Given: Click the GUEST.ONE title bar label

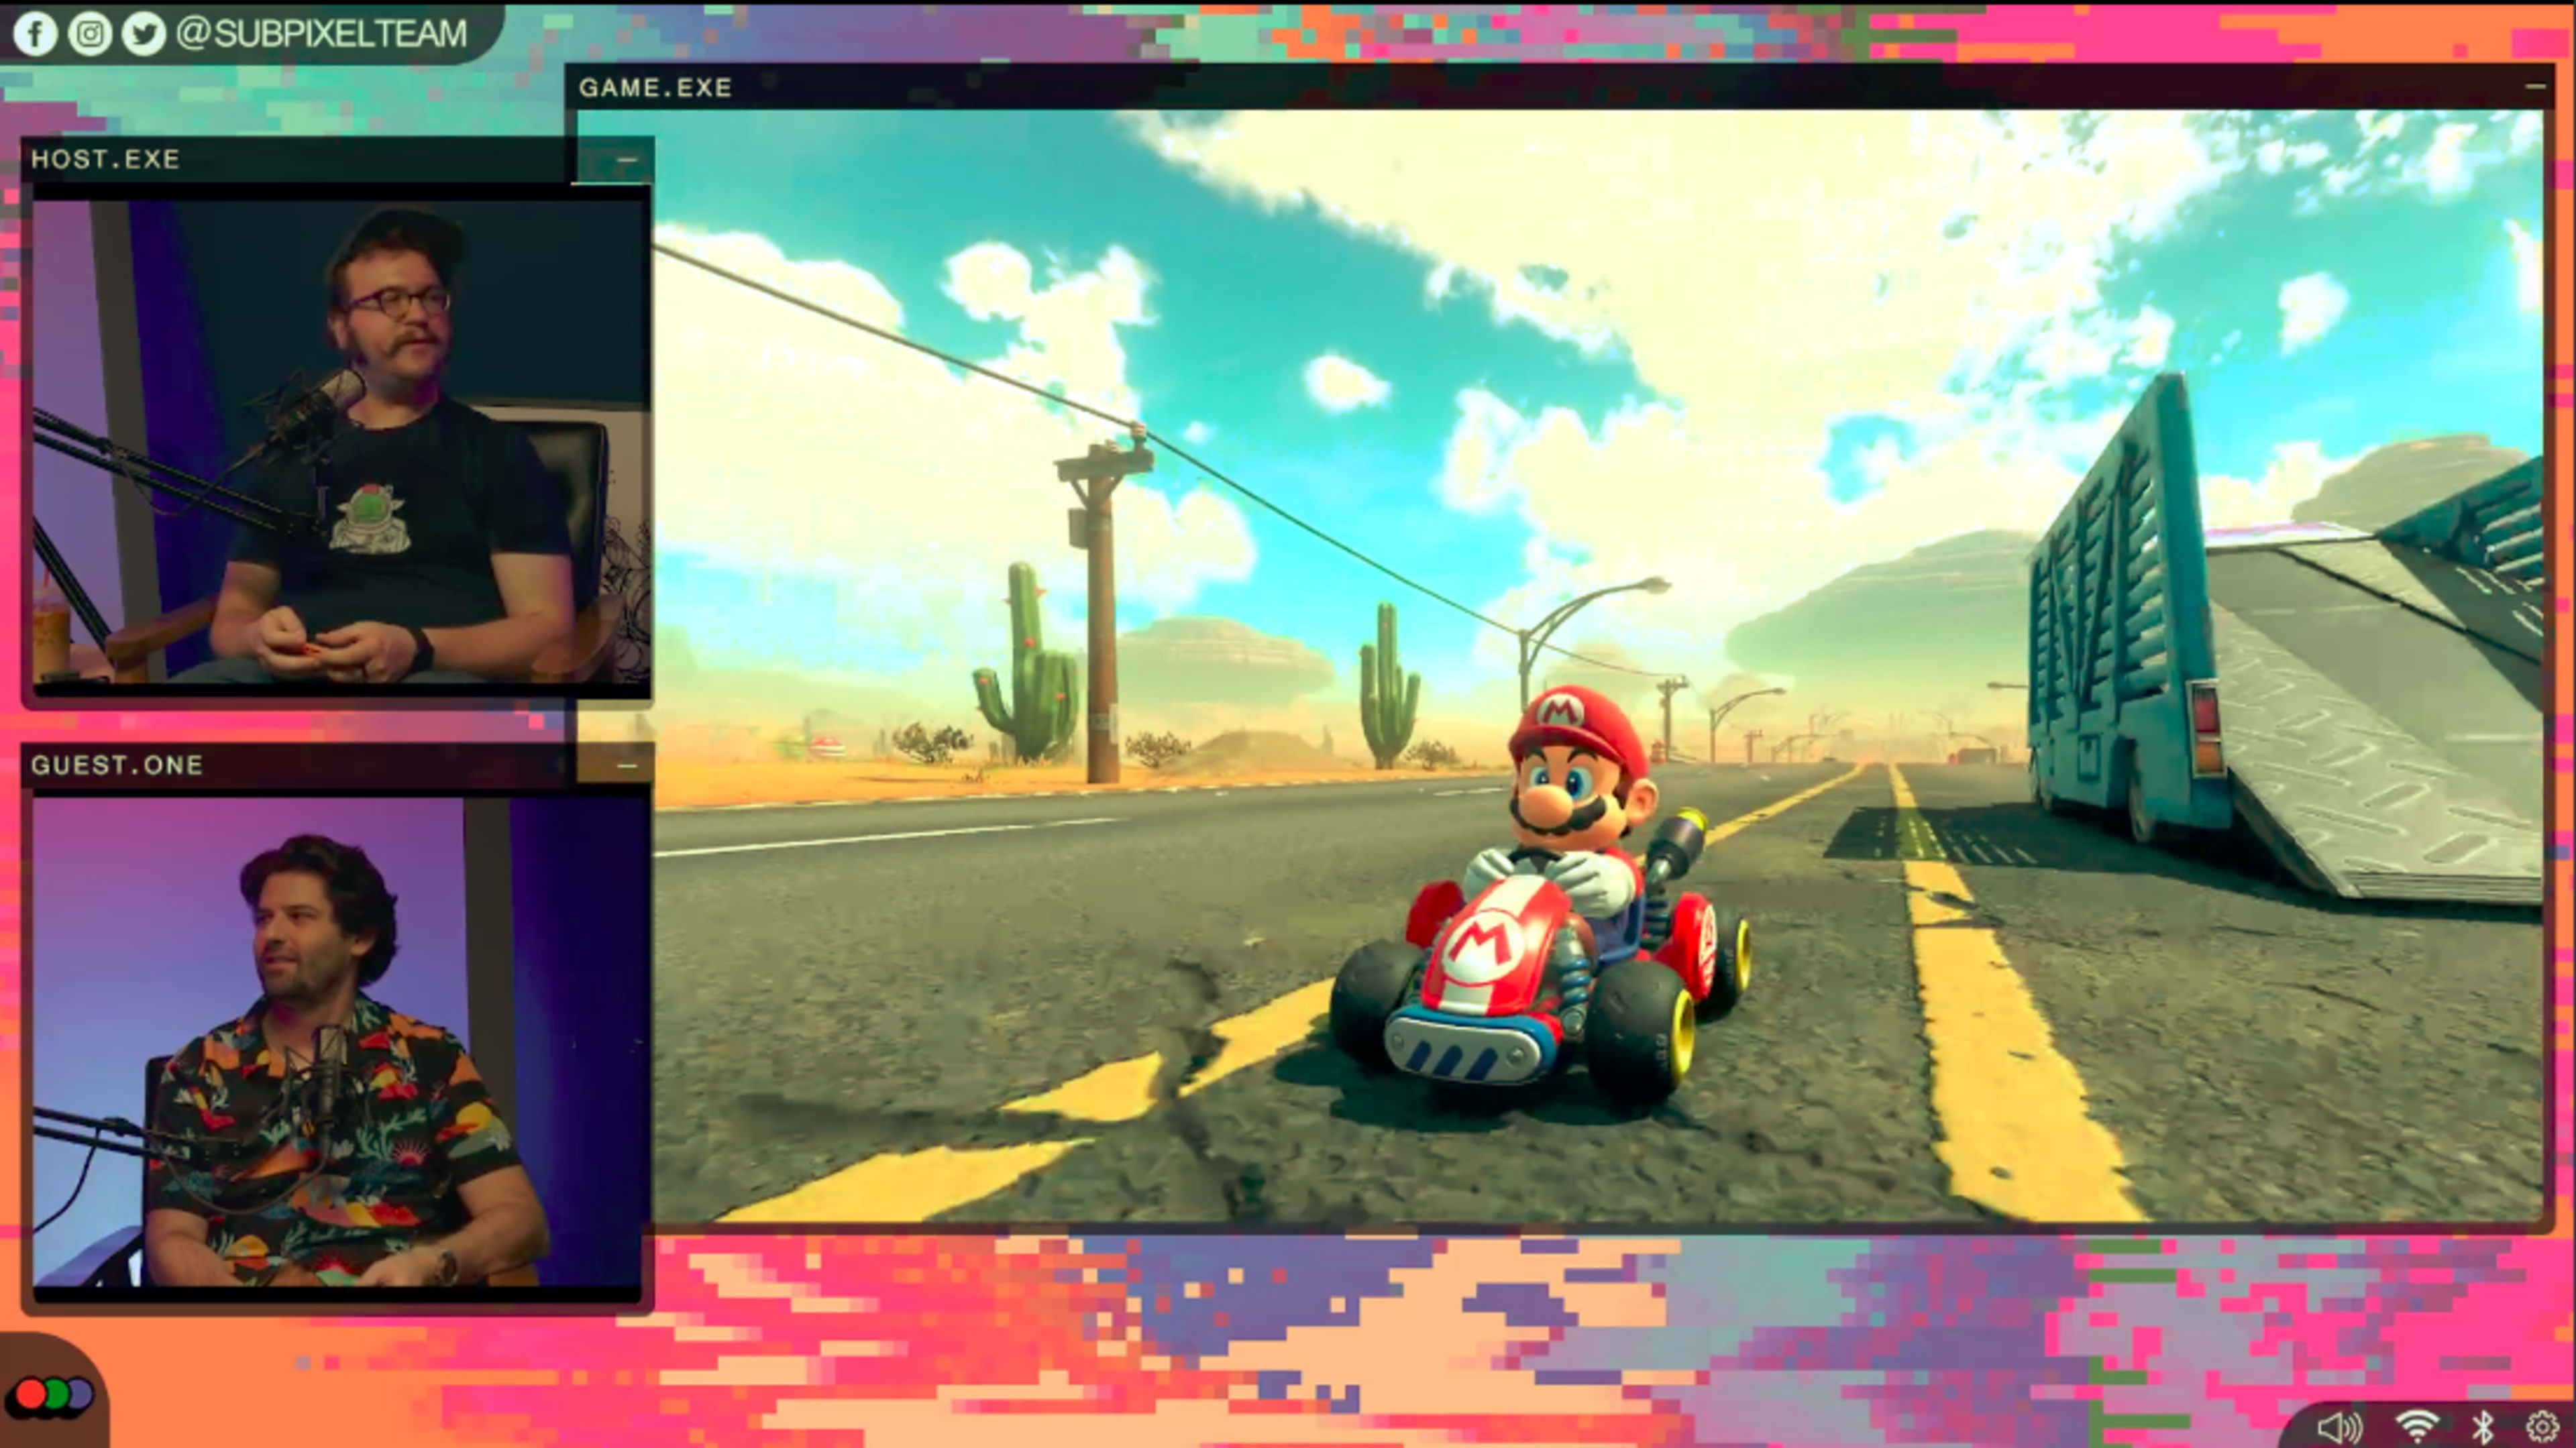Looking at the screenshot, I should pos(117,765).
